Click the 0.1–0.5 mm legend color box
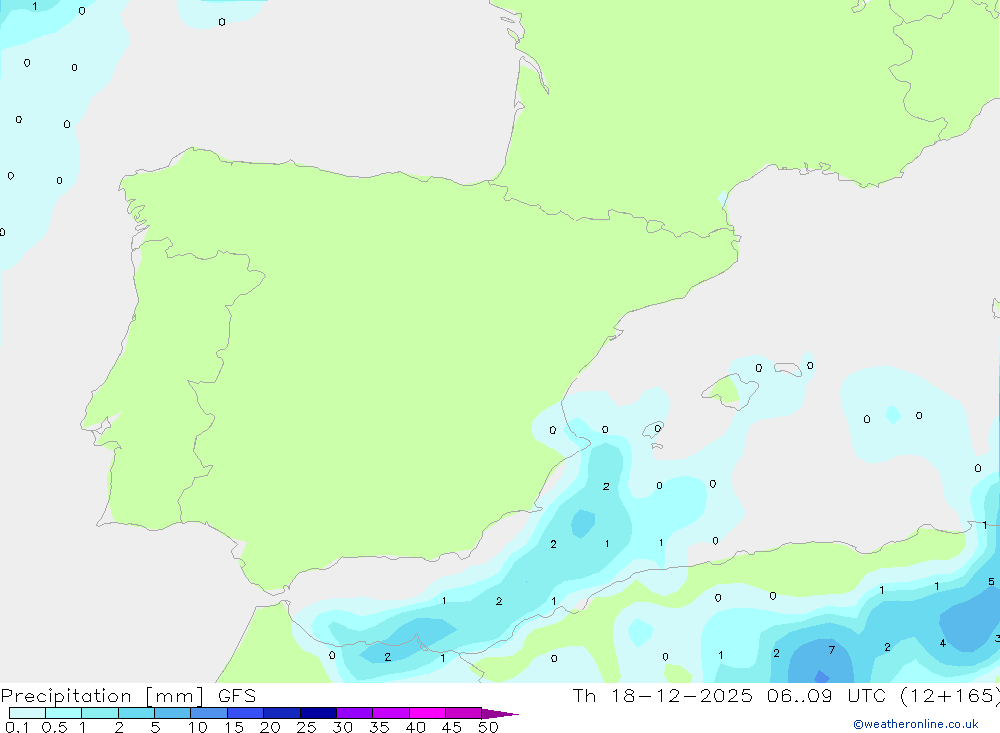Image resolution: width=1000 pixels, height=733 pixels. click(27, 713)
